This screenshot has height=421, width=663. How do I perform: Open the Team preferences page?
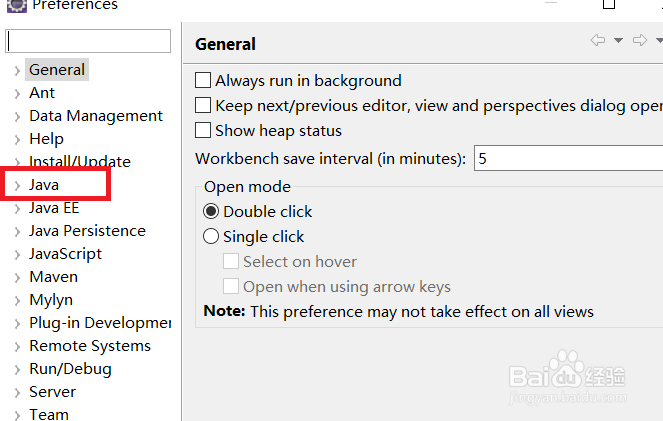pyautogui.click(x=49, y=415)
